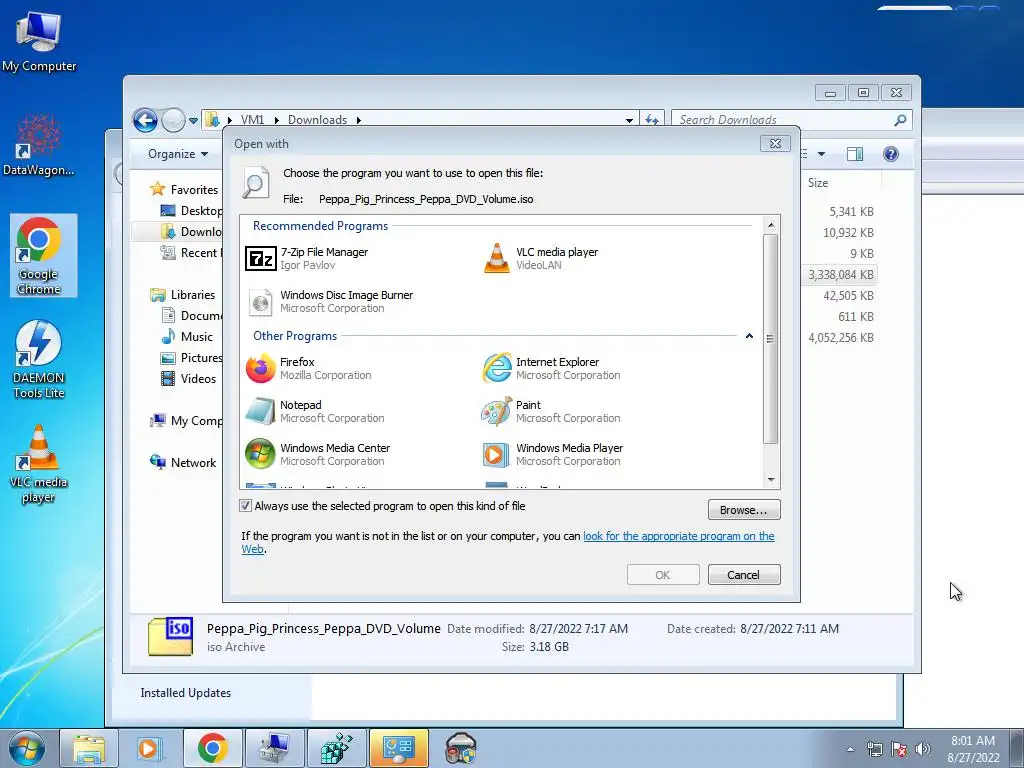The image size is (1024, 768).
Task: Open Windows Explorer from taskbar
Action: coord(89,748)
